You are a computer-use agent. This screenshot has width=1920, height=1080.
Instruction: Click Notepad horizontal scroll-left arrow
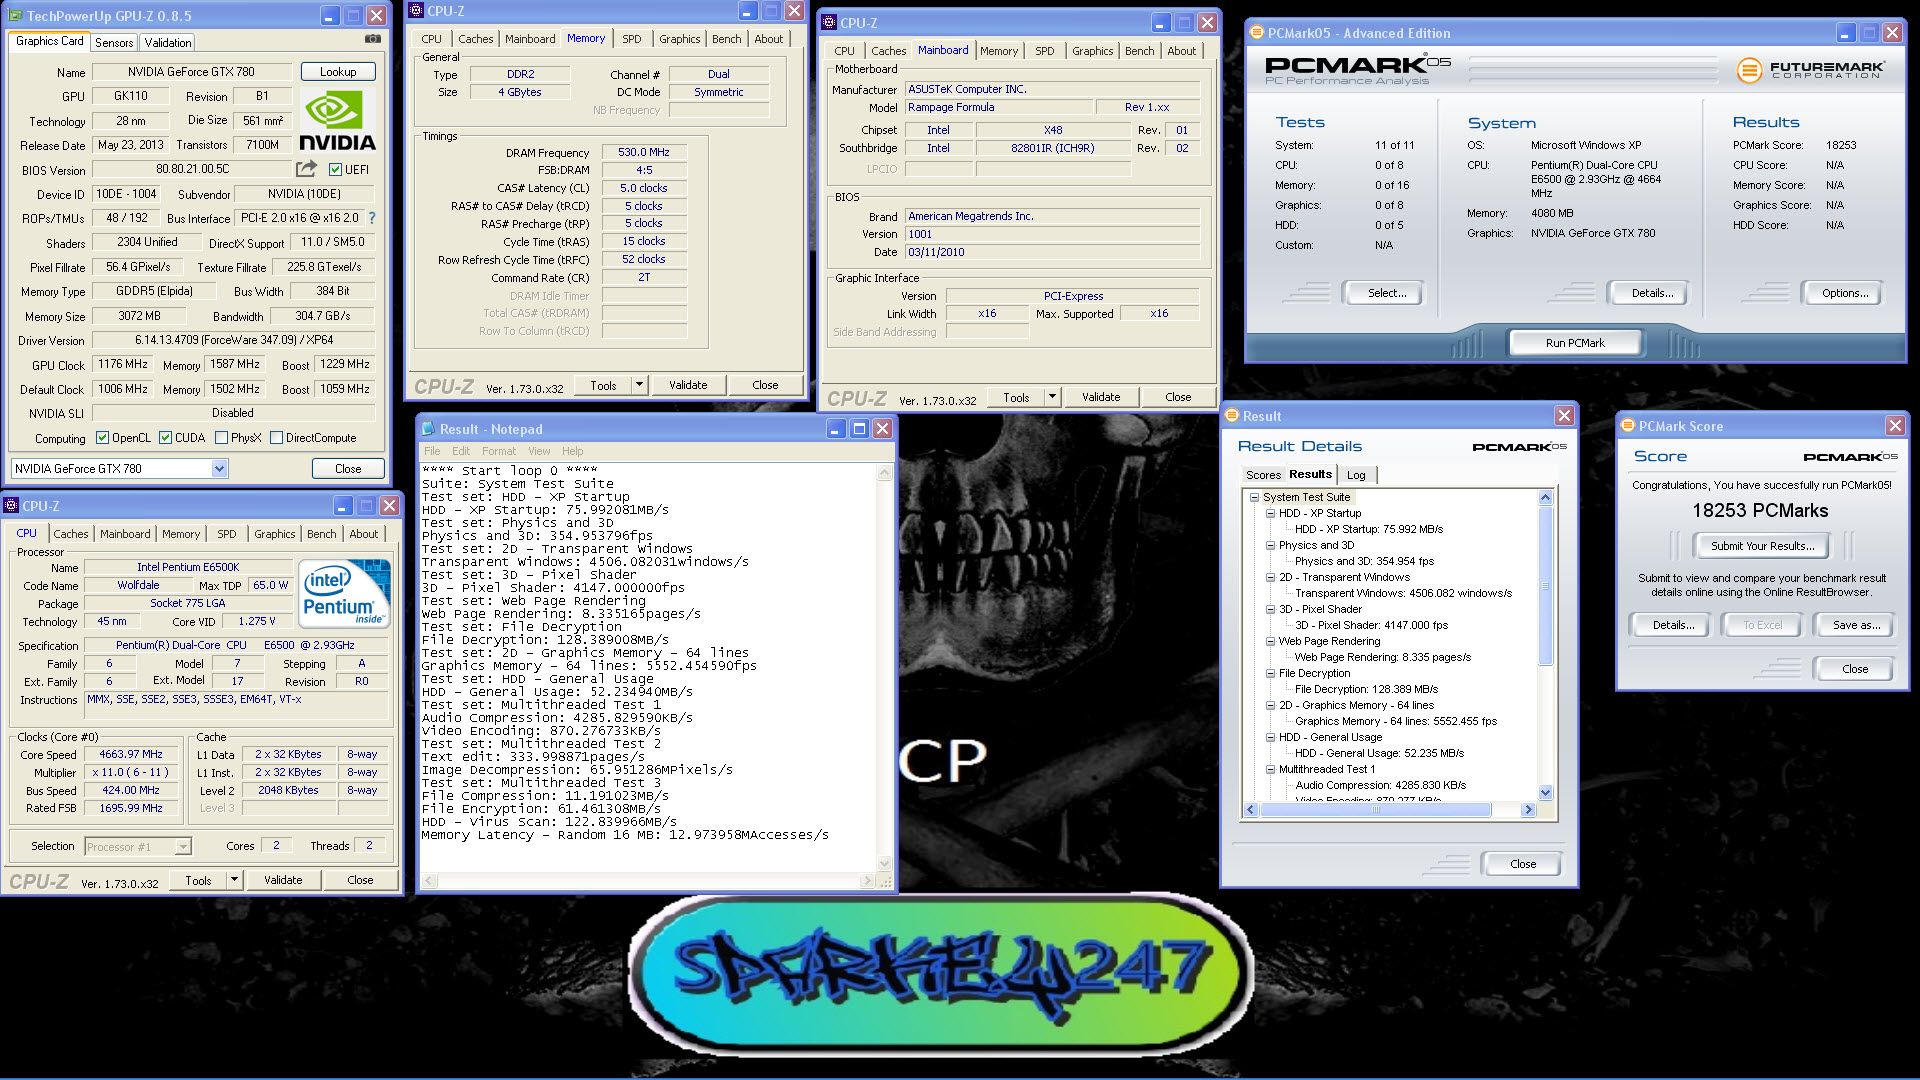pos(429,881)
